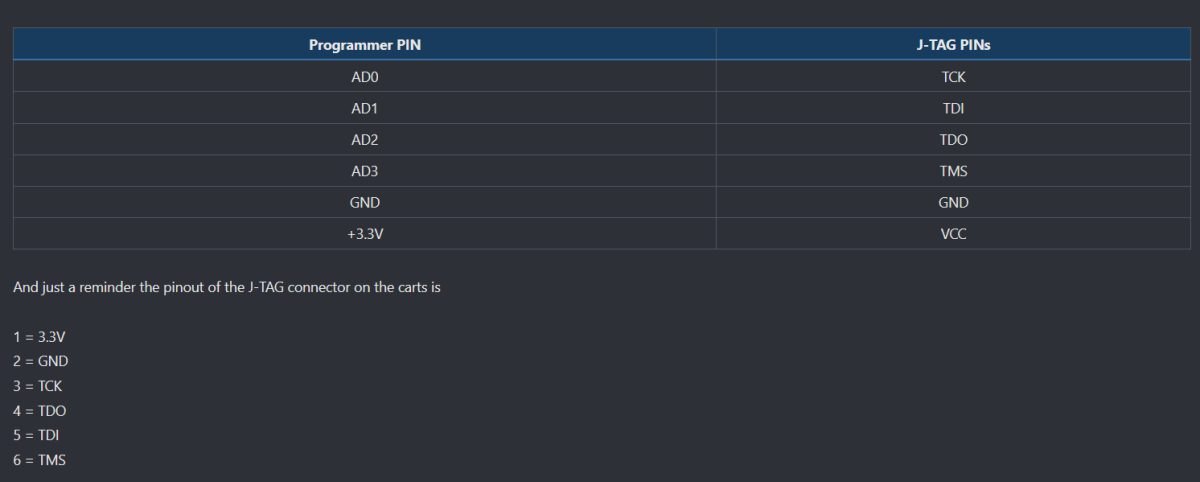1200x482 pixels.
Task: Click the J-TAG PINs column header
Action: pyautogui.click(x=953, y=45)
